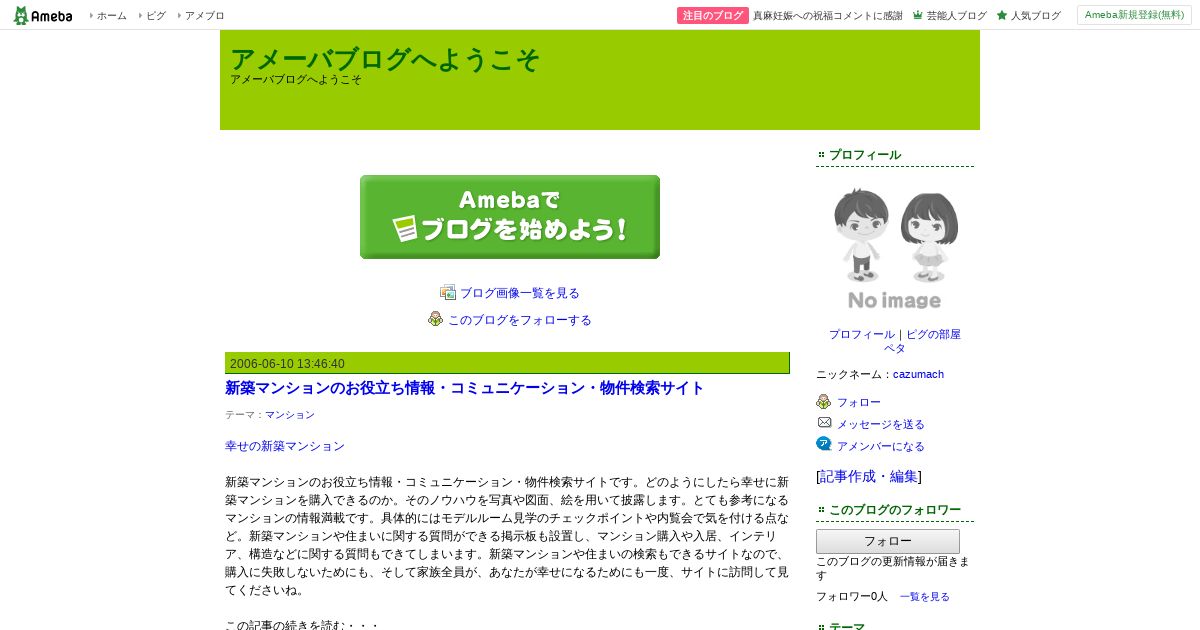The height and width of the screenshot is (630, 1200).
Task: Open nickname cazumach link
Action: click(x=918, y=374)
